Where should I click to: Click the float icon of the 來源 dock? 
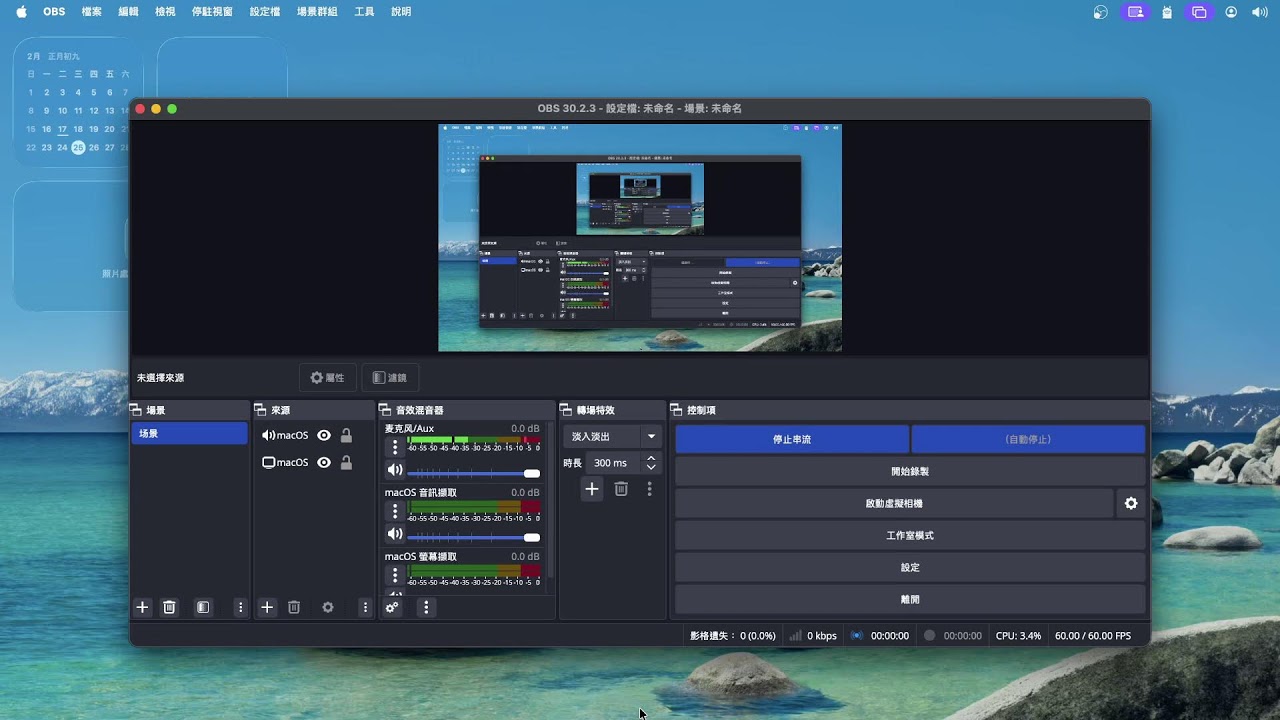pos(260,410)
